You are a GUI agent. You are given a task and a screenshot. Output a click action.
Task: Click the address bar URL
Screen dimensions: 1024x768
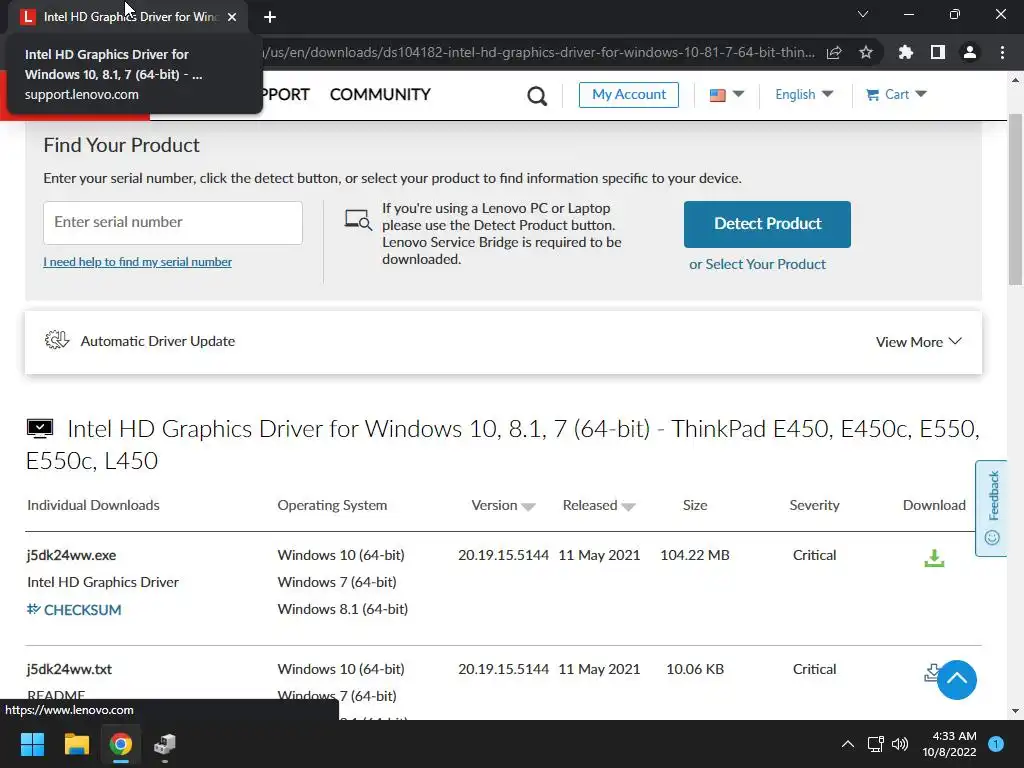tap(539, 52)
